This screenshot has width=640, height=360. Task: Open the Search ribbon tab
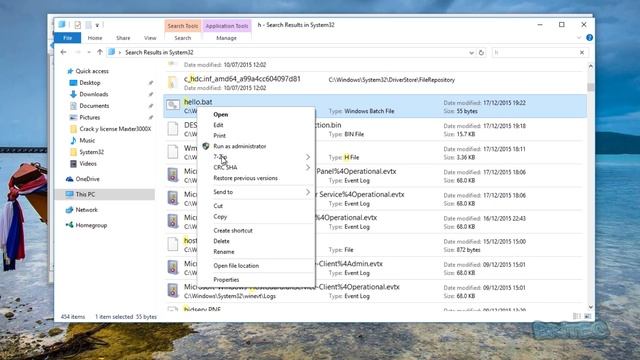(x=182, y=38)
